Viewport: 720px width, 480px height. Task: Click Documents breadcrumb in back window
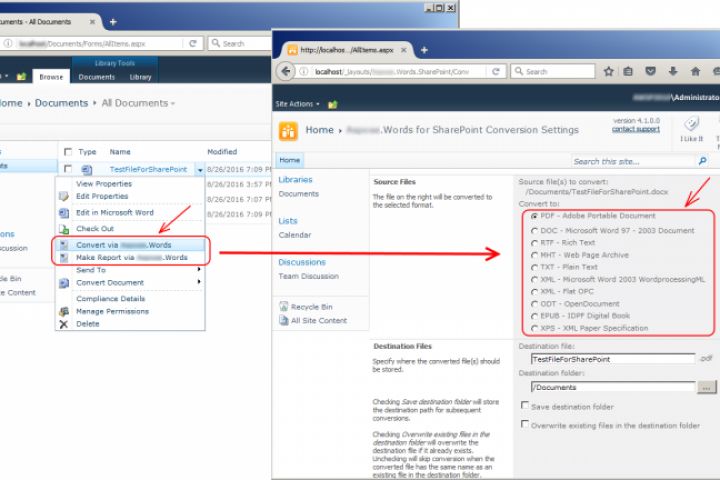click(61, 103)
